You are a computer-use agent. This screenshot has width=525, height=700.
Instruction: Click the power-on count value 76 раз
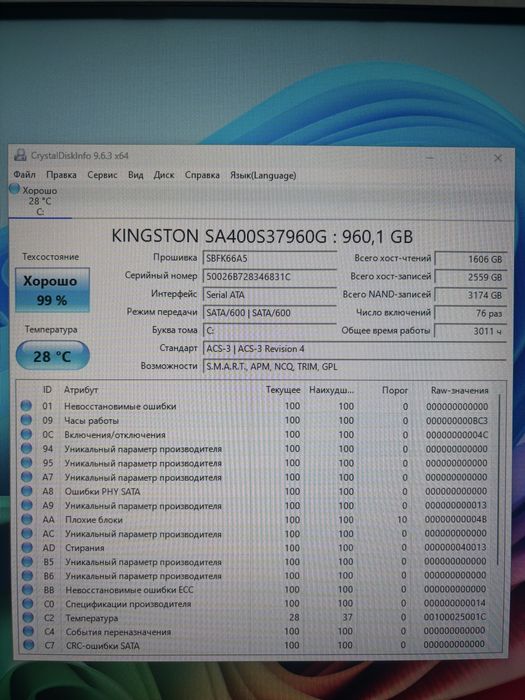click(x=471, y=313)
